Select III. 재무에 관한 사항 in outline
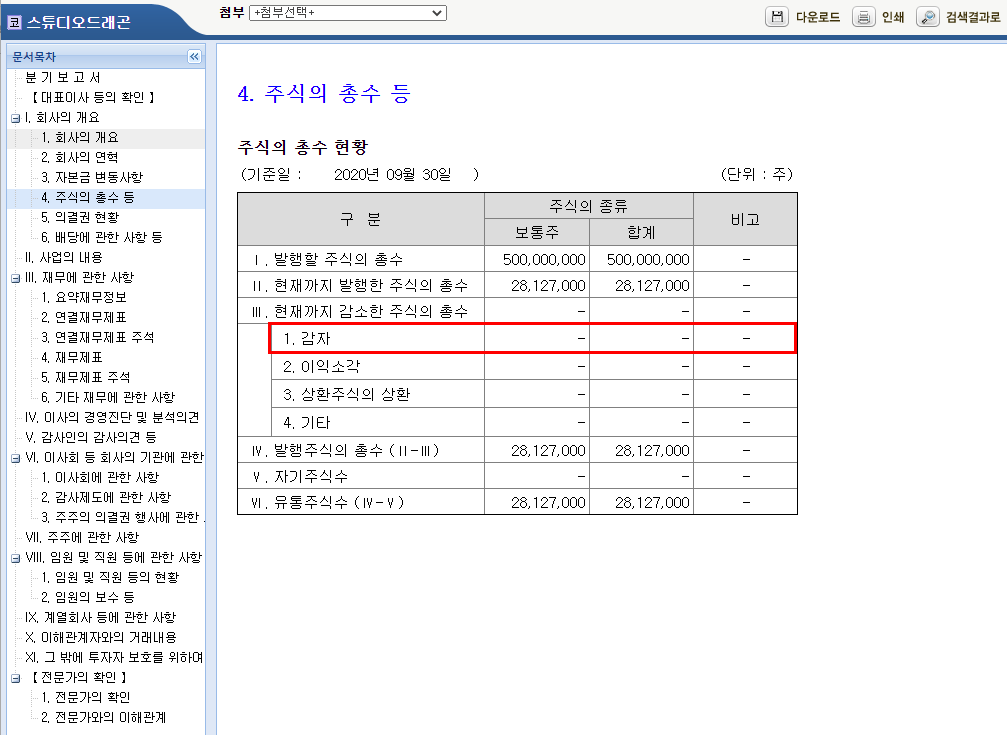This screenshot has height=735, width=1007. click(80, 277)
